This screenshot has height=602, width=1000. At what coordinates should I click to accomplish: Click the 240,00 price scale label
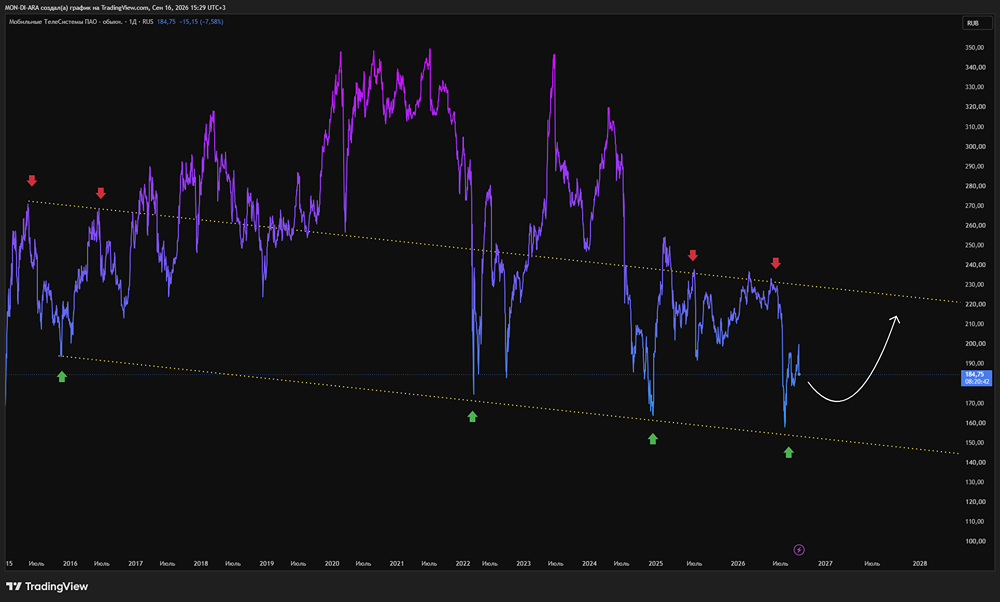975,265
